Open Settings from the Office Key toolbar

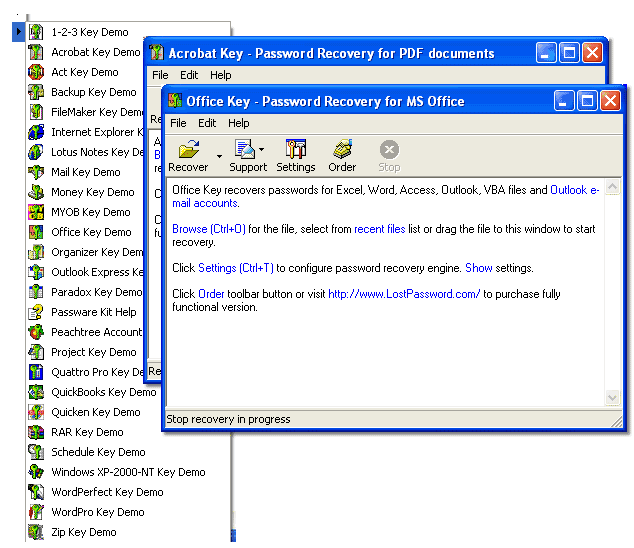[x=296, y=156]
